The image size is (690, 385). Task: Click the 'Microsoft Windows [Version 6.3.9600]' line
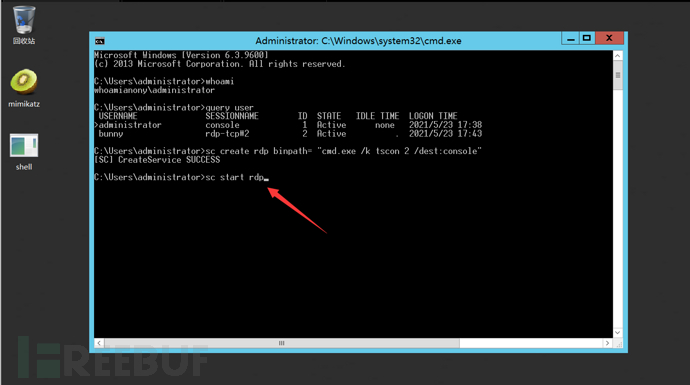(x=181, y=55)
